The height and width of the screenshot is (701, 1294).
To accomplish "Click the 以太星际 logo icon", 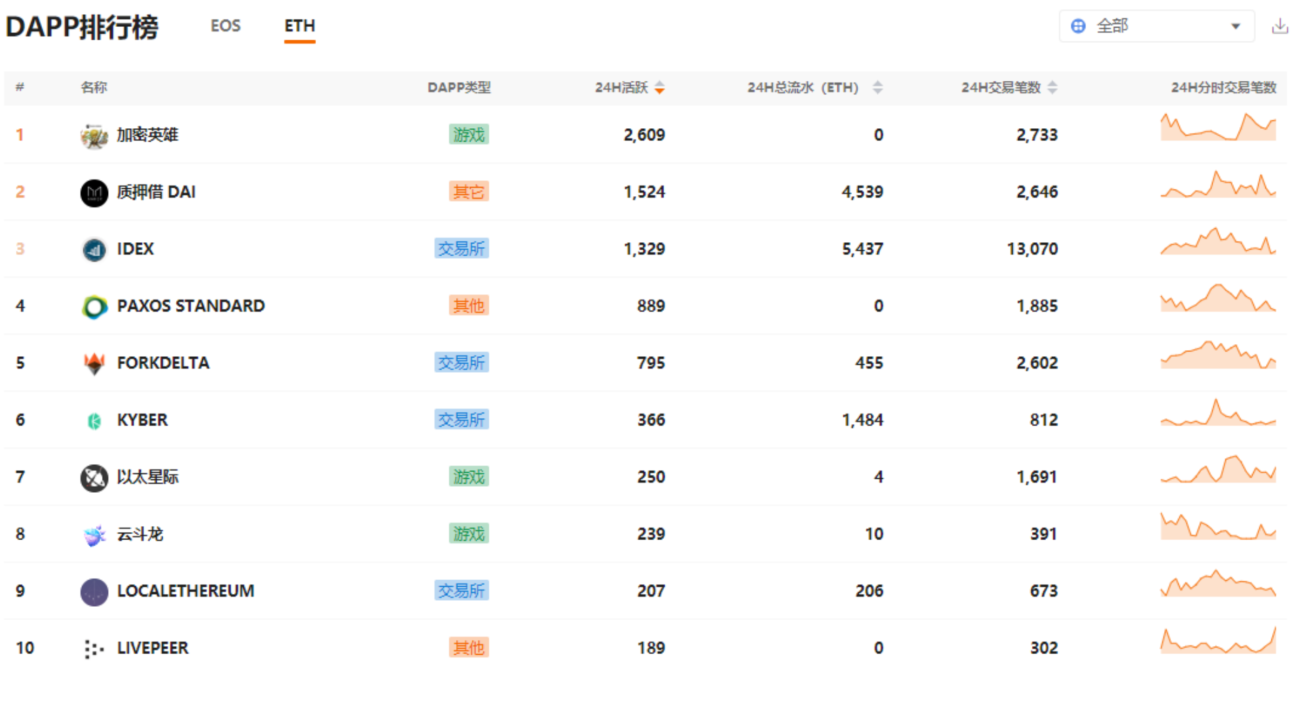I will [x=94, y=478].
